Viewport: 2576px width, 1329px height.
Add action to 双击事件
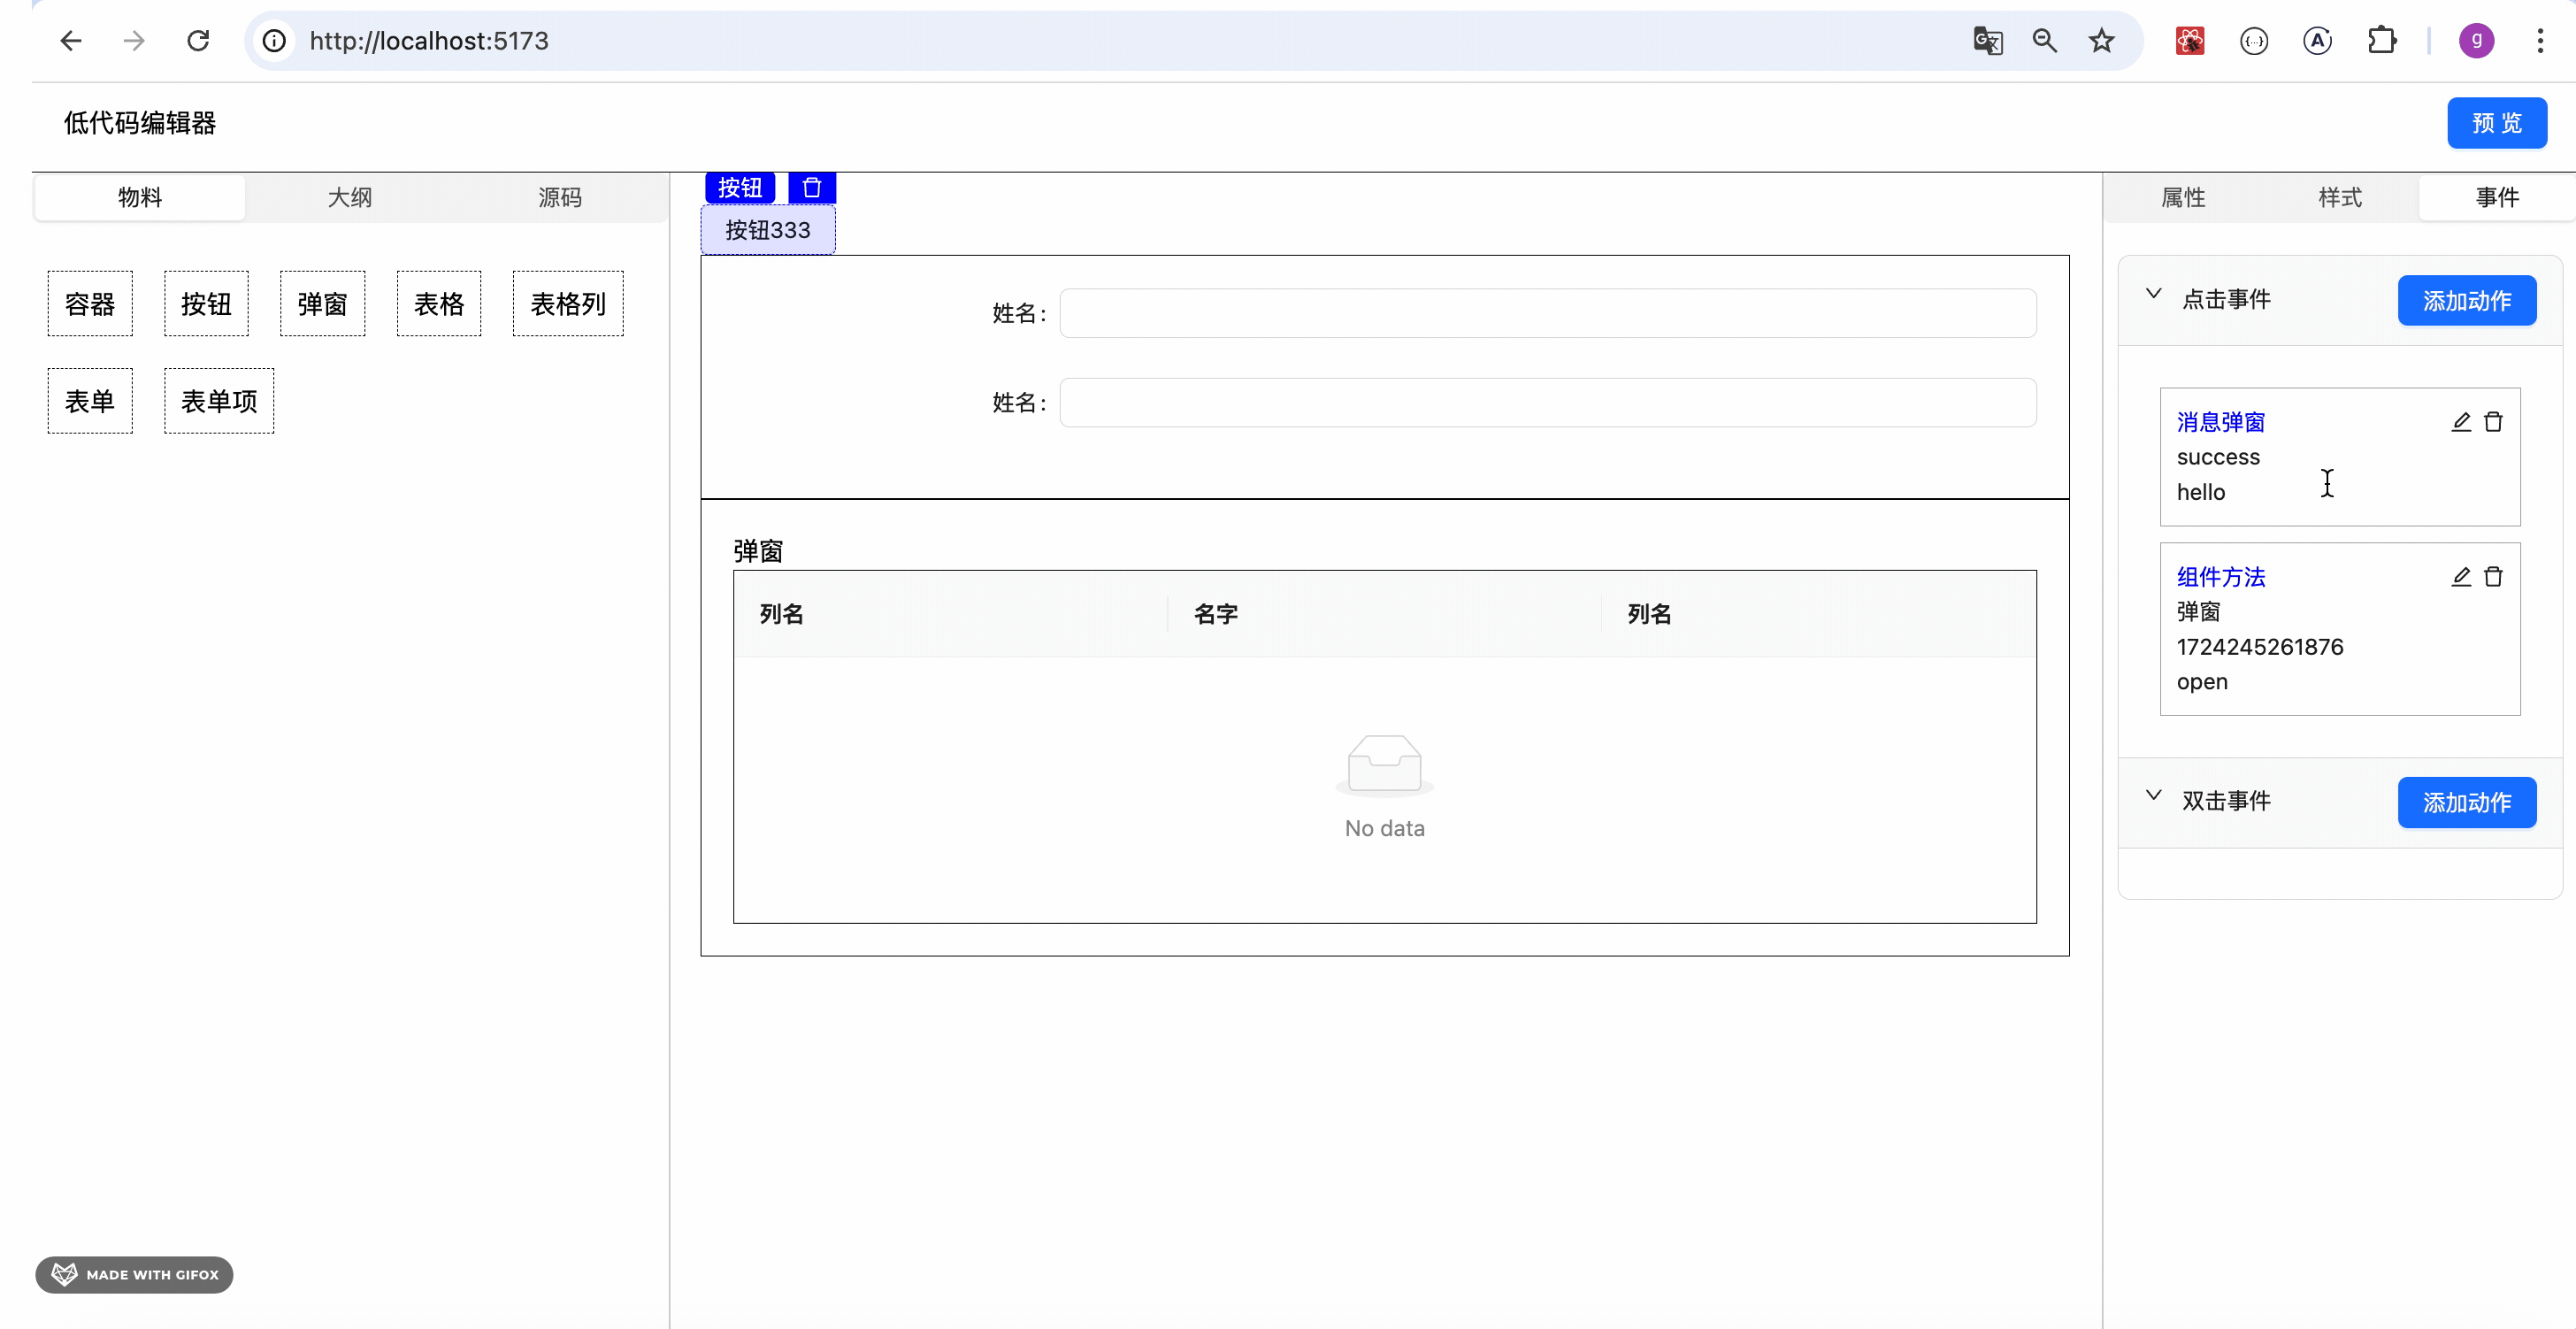(x=2466, y=802)
